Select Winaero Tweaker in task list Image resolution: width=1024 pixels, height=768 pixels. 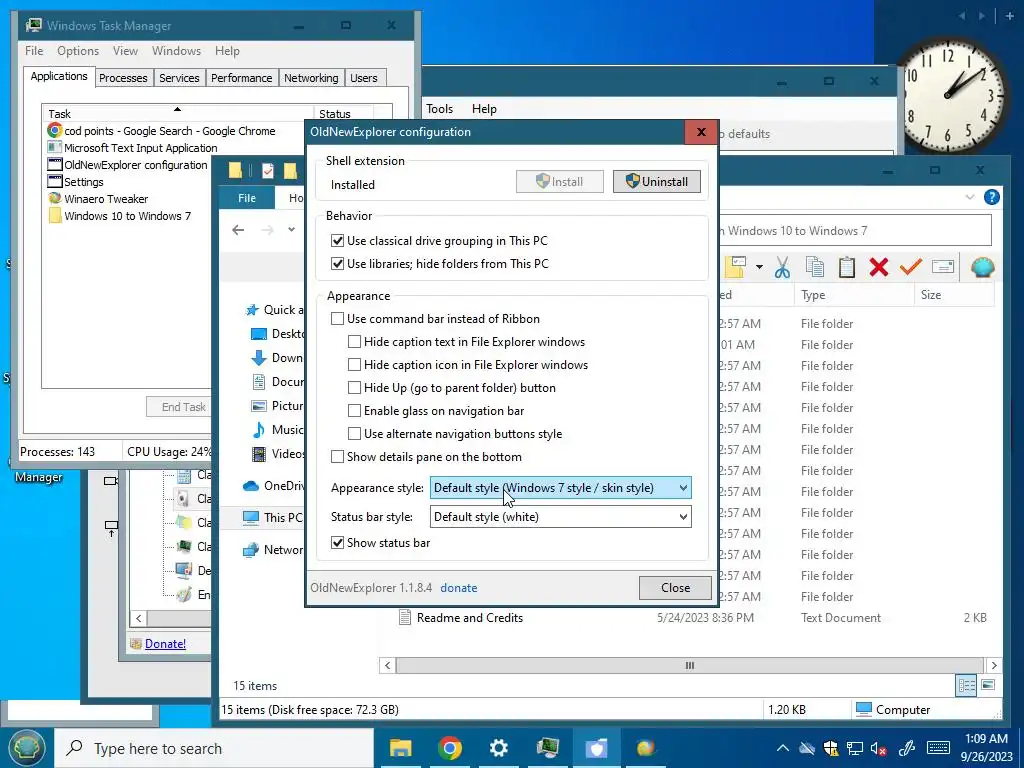pos(106,199)
